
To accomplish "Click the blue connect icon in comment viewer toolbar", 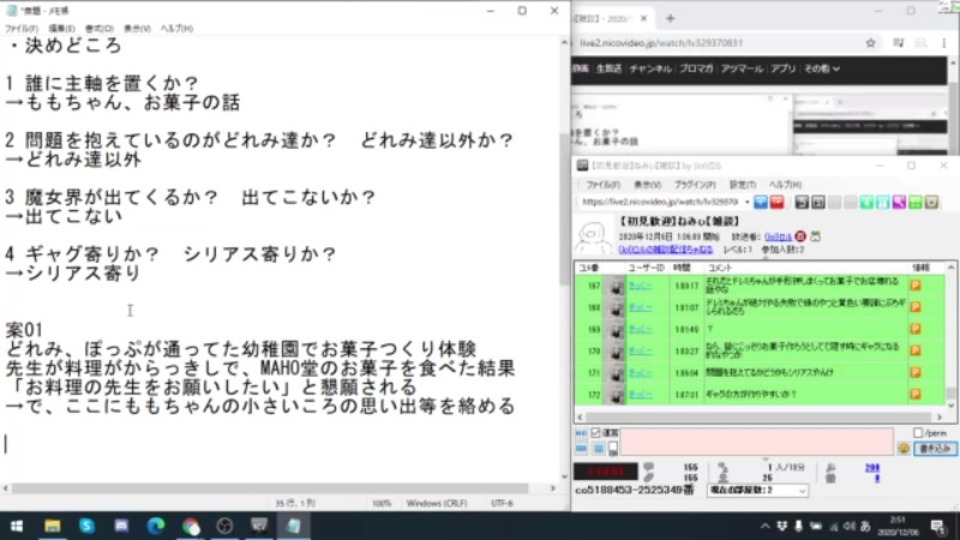I will click(x=760, y=202).
